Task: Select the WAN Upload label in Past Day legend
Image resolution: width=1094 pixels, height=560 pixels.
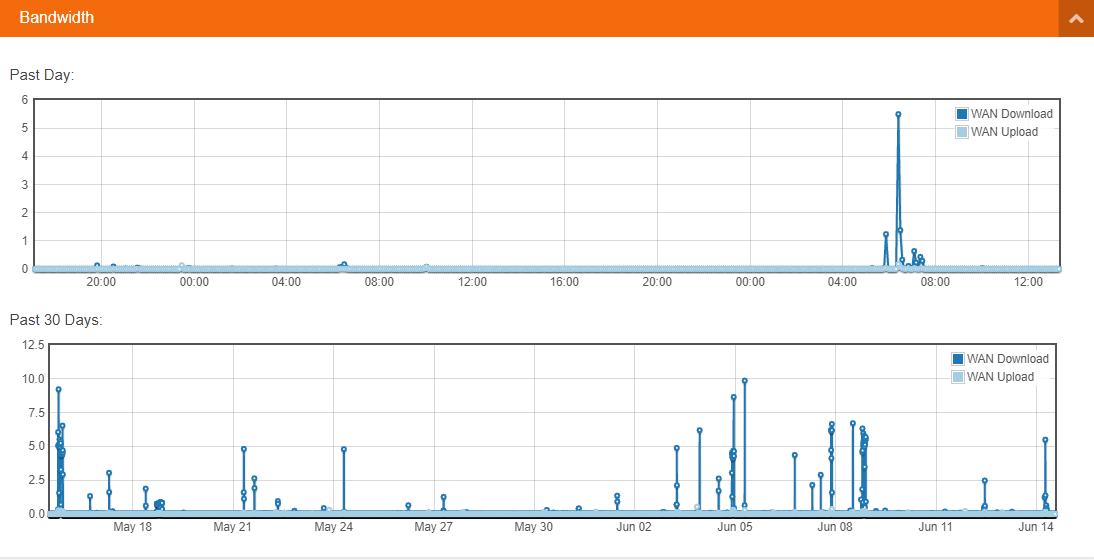Action: pyautogui.click(x=1005, y=132)
